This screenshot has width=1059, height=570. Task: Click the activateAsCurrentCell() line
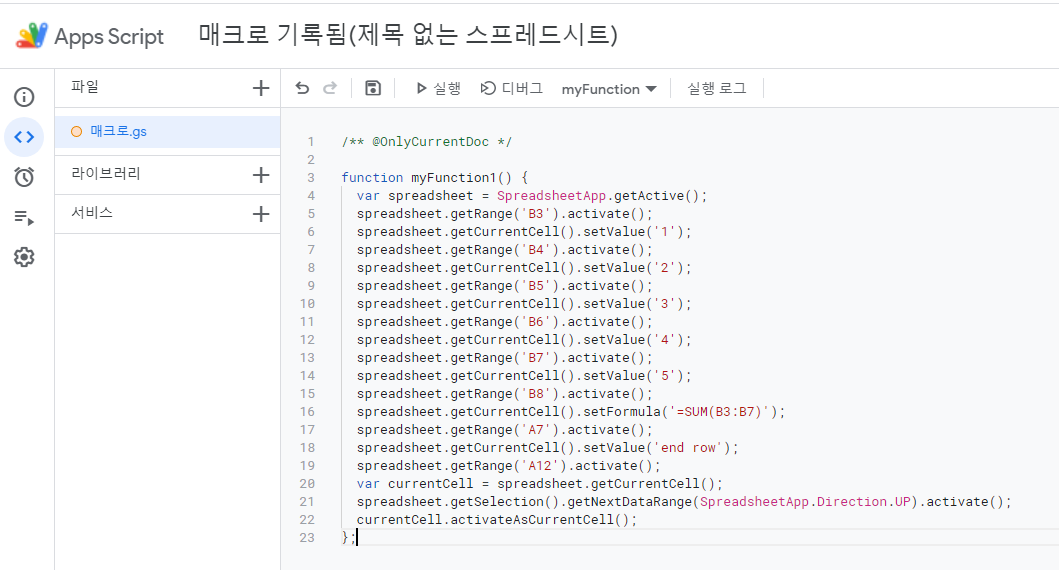pyautogui.click(x=497, y=520)
